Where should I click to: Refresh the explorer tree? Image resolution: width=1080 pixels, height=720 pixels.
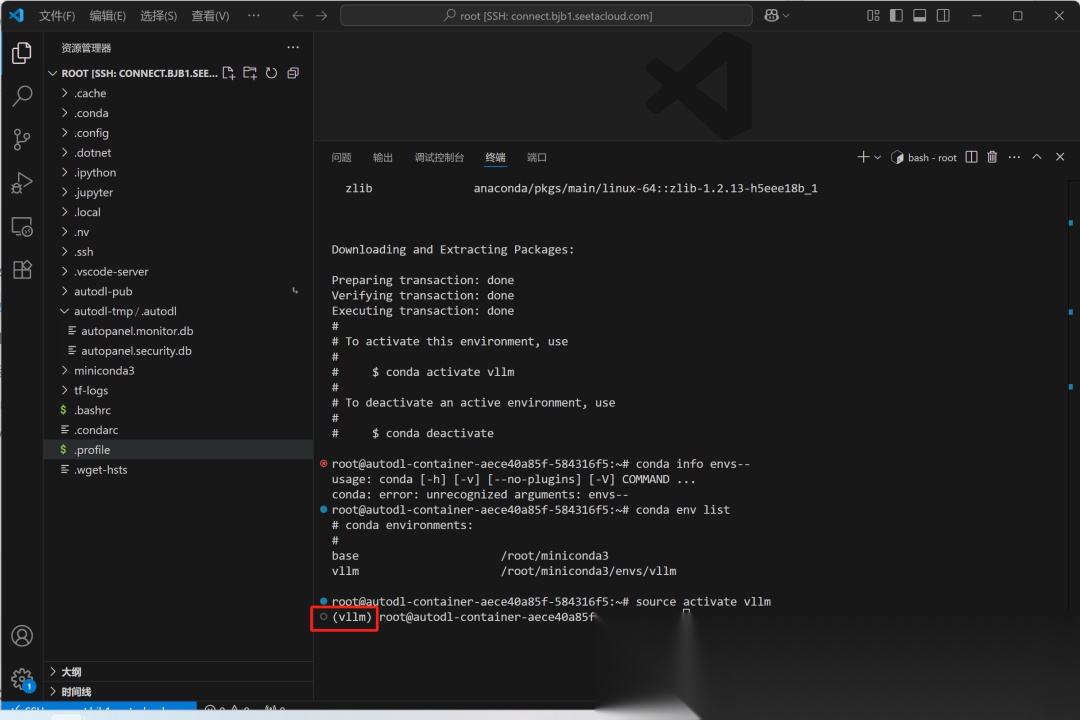[x=271, y=73]
